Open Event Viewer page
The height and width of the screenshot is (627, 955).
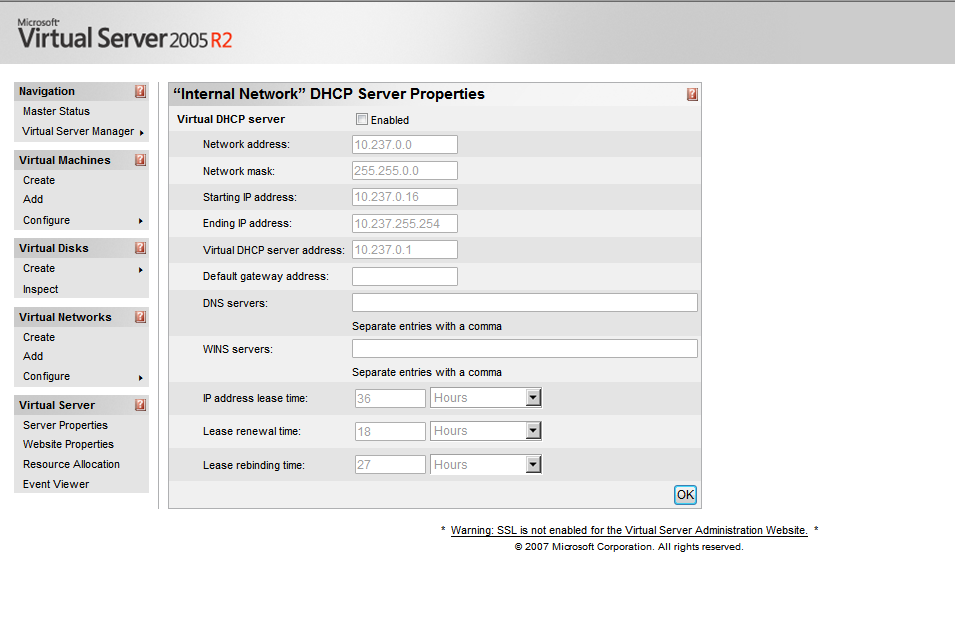click(x=56, y=484)
